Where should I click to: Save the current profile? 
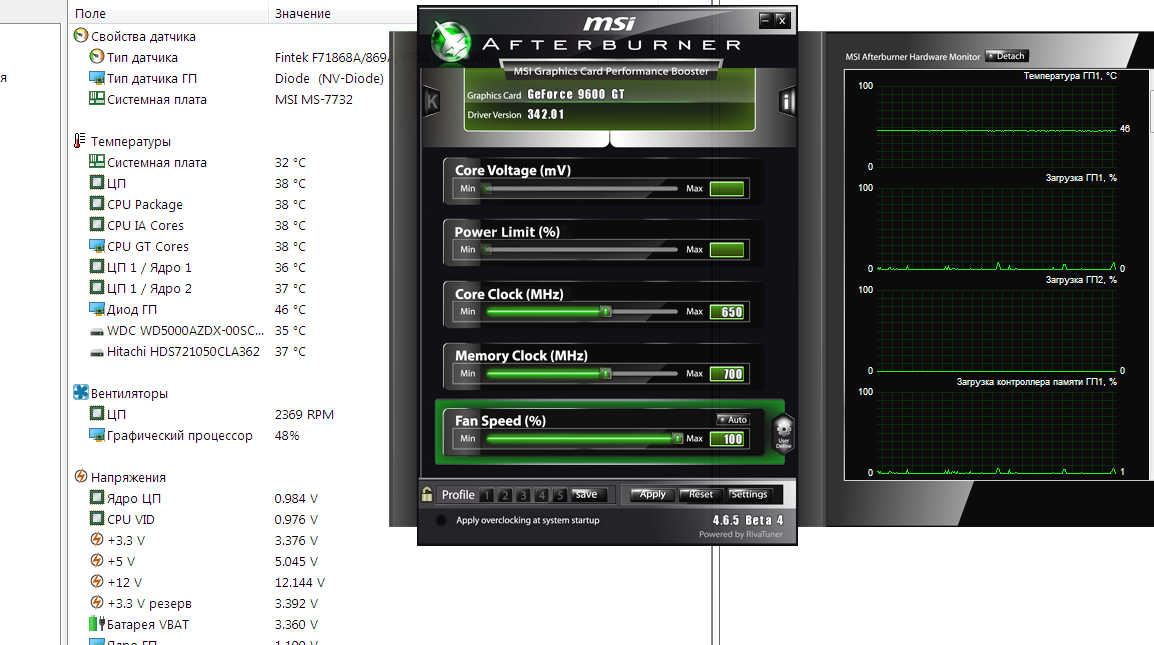(587, 494)
